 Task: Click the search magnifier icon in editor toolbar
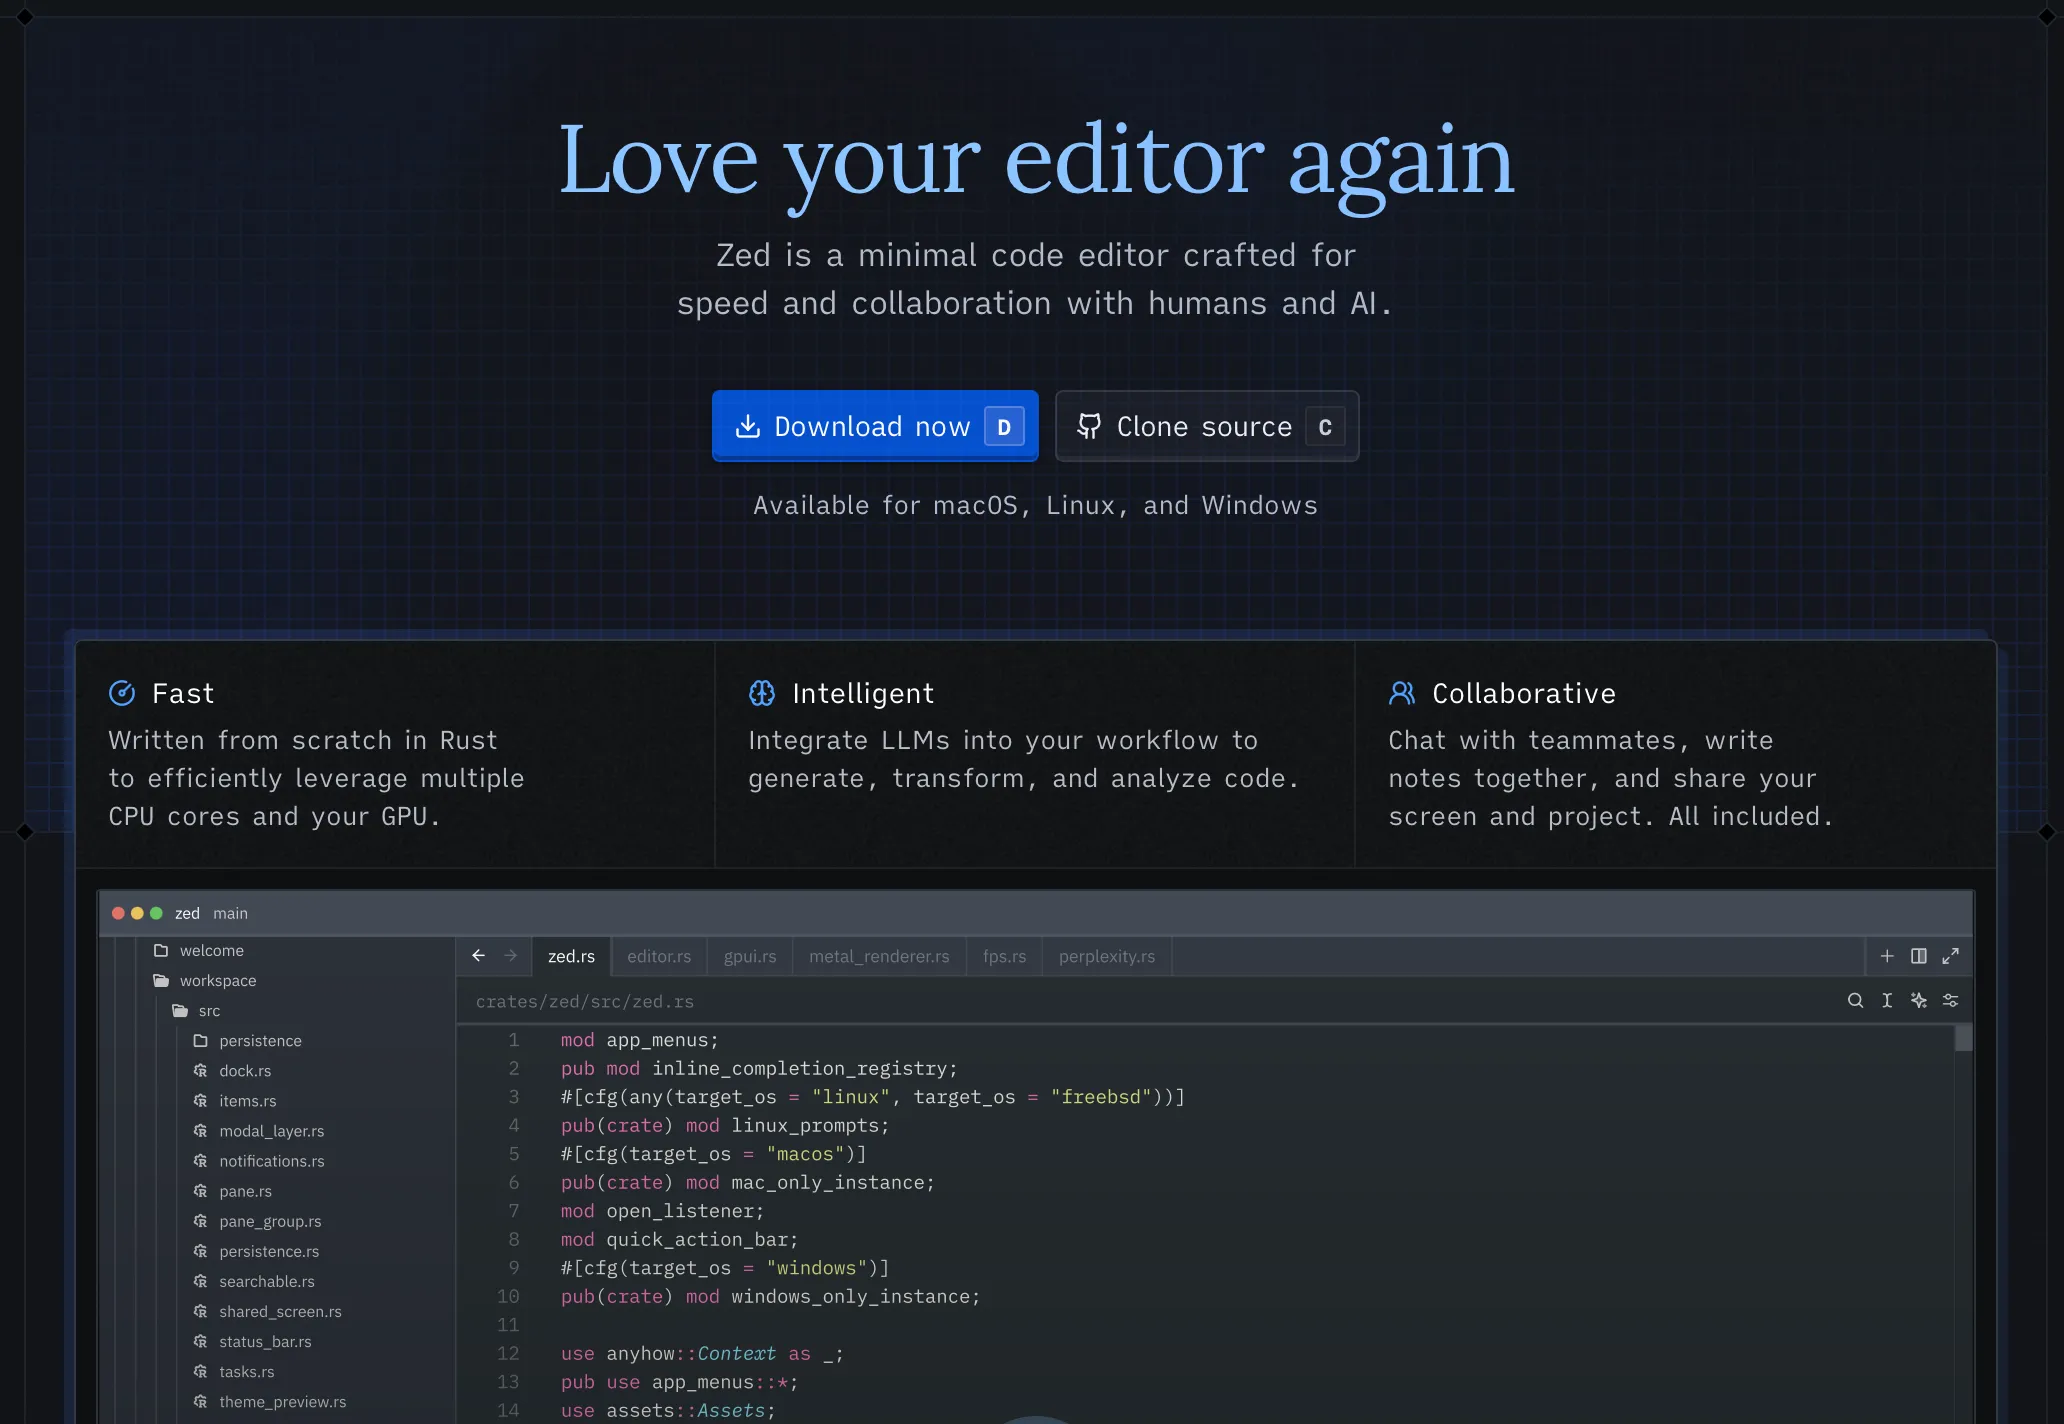pos(1855,1000)
